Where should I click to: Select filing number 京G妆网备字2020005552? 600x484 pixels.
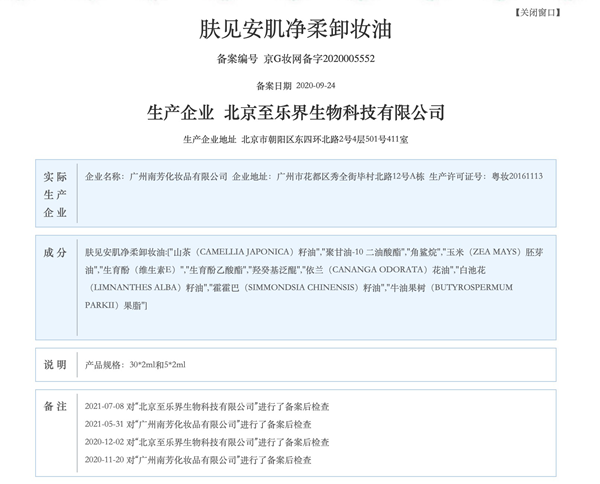coord(319,59)
